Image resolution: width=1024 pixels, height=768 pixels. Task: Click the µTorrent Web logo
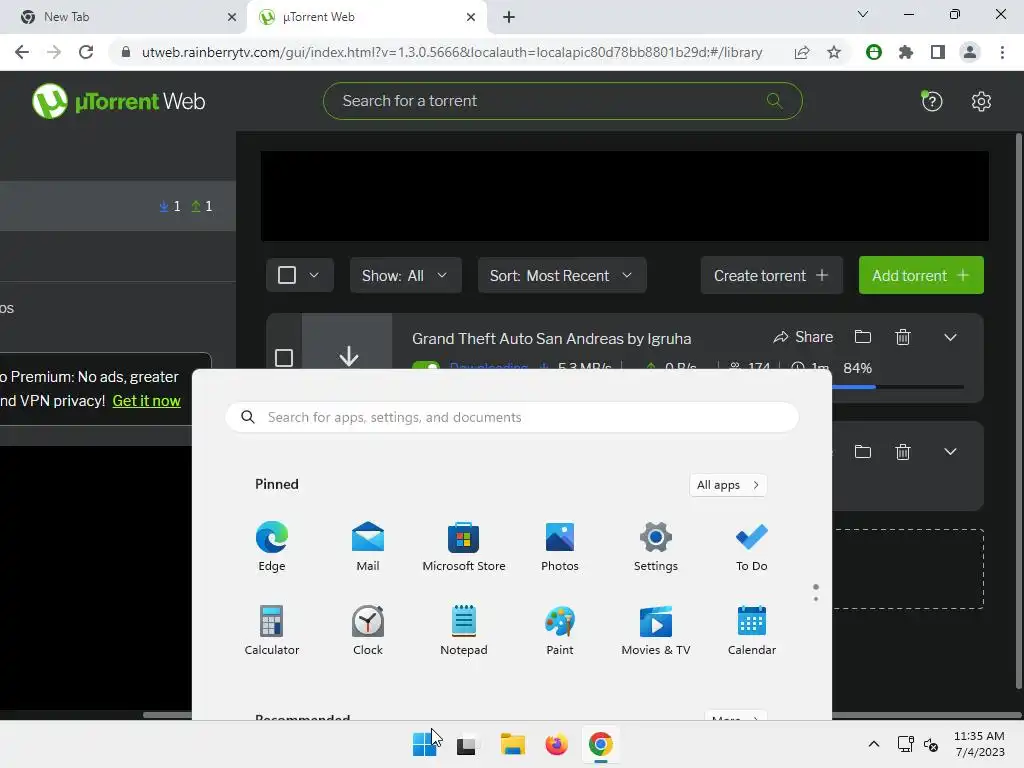pos(119,101)
